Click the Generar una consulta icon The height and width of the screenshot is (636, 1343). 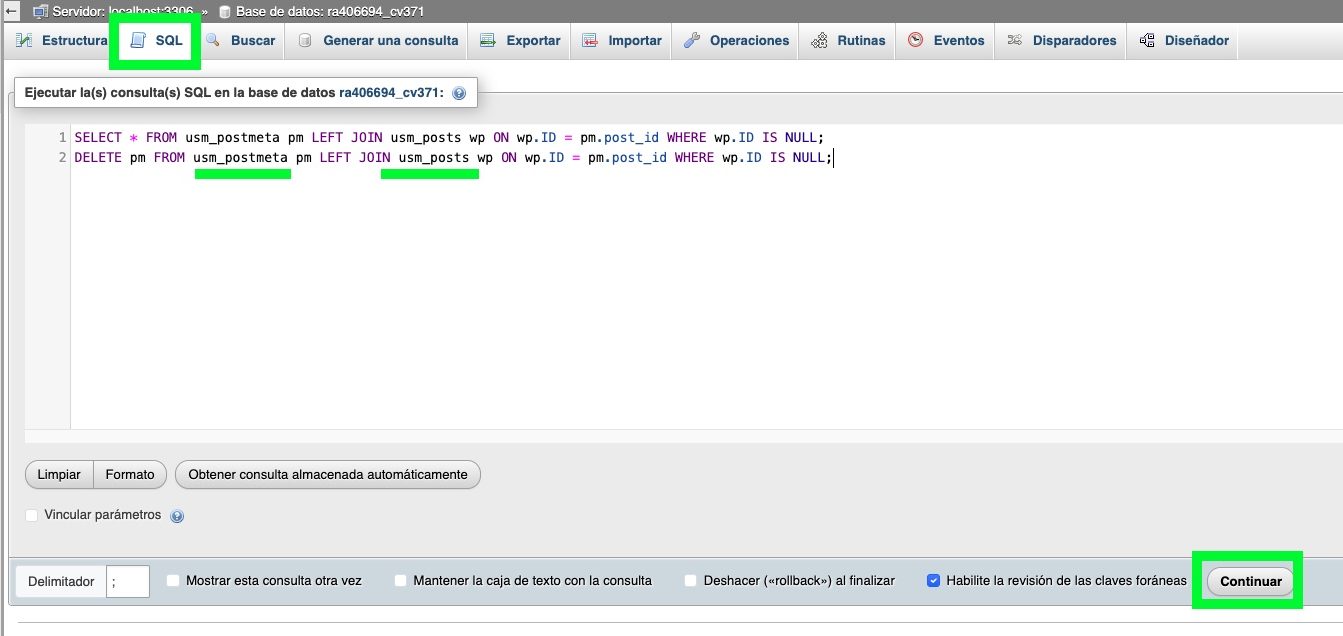[305, 41]
